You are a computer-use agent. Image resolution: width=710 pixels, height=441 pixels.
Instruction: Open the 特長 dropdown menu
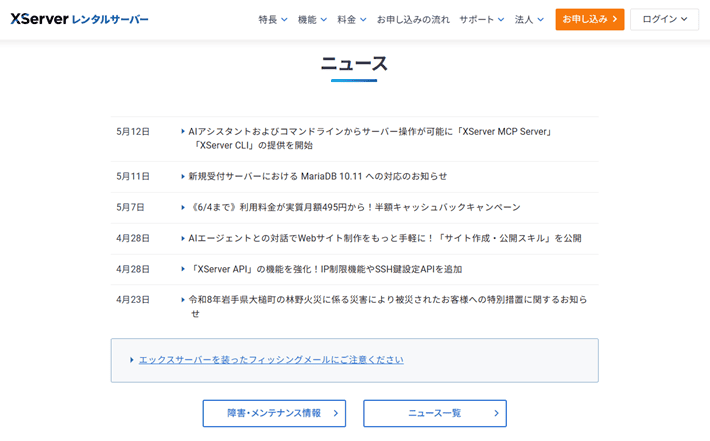(273, 19)
